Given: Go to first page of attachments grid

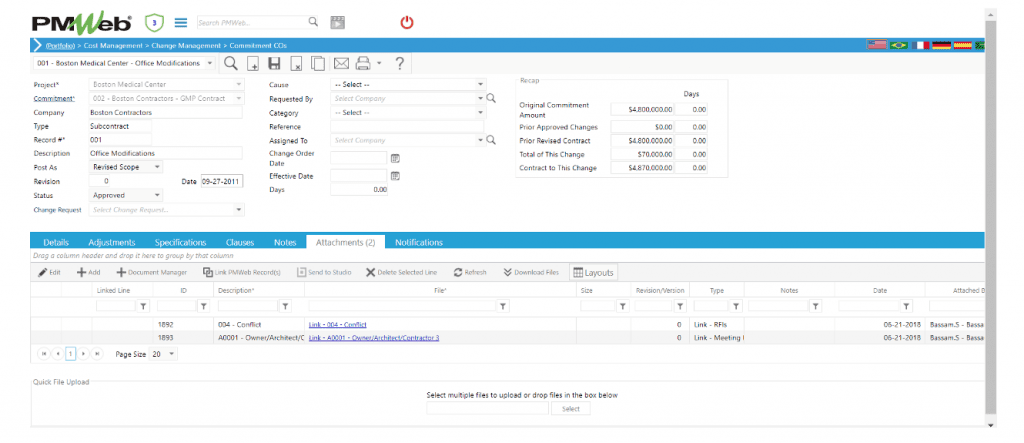Looking at the screenshot, I should (x=44, y=353).
